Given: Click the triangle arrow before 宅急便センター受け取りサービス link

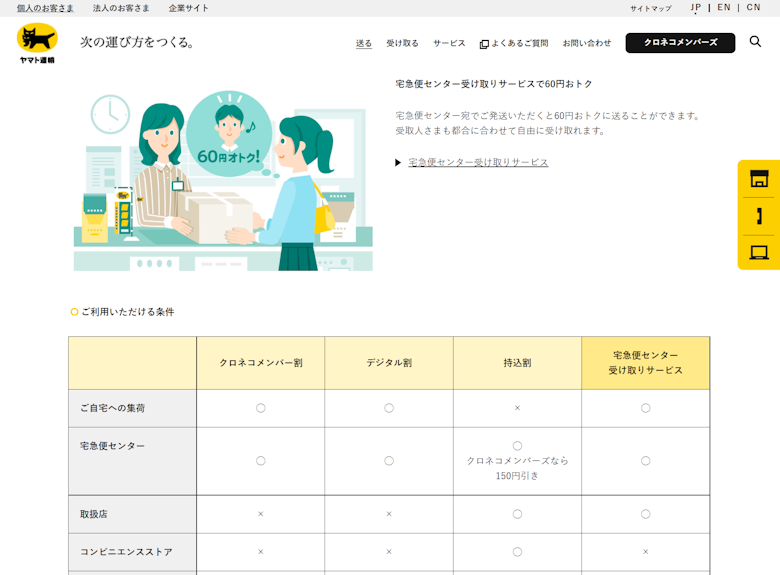Looking at the screenshot, I should pyautogui.click(x=398, y=163).
